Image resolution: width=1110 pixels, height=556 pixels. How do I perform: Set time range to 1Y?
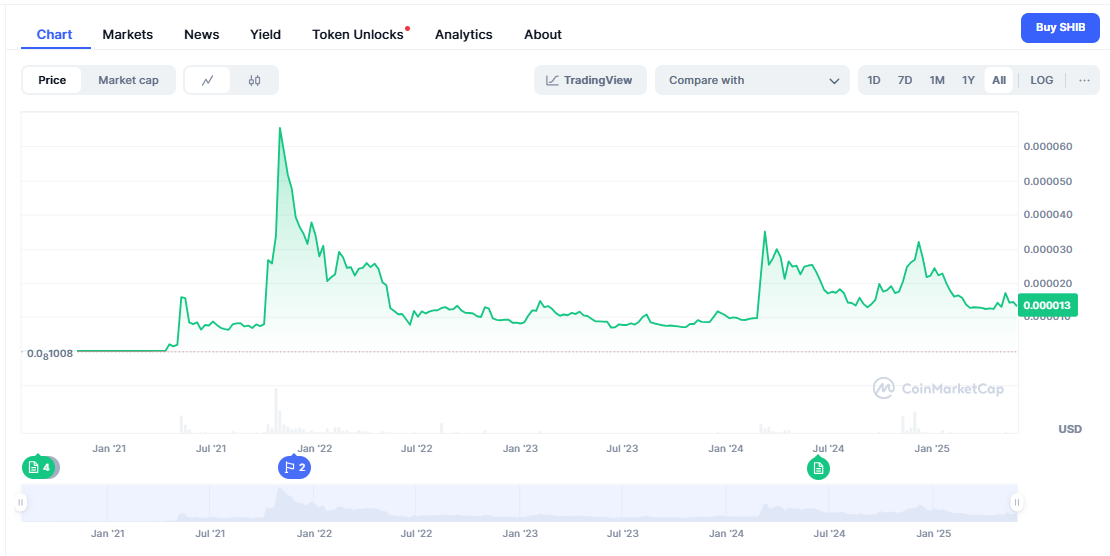968,80
